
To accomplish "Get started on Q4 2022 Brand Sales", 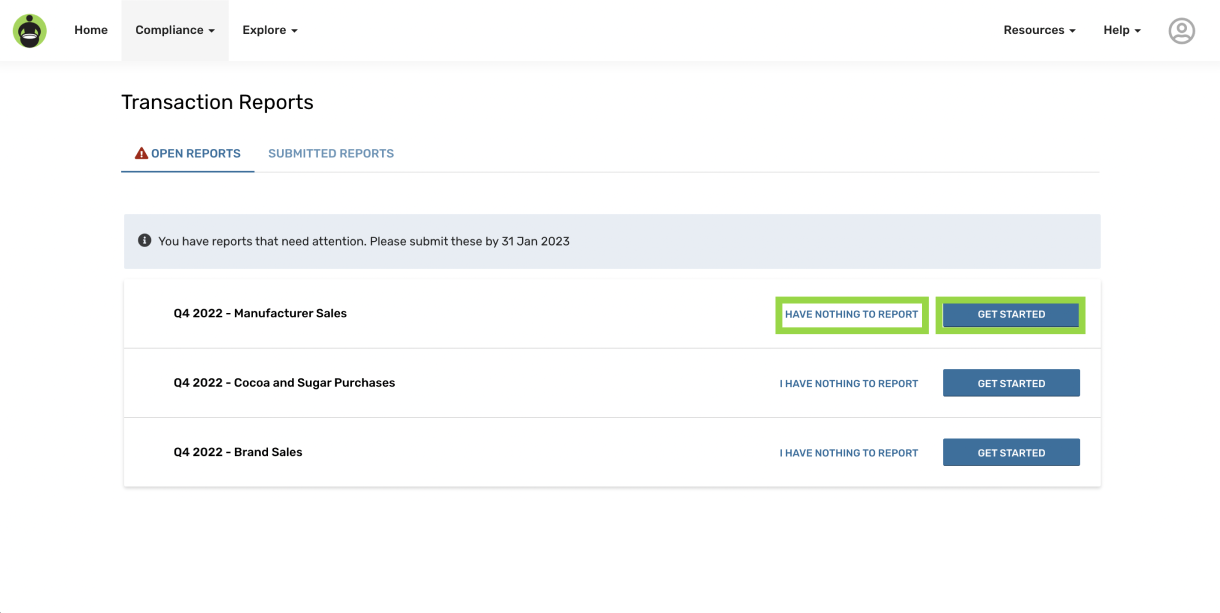I will click(x=1011, y=452).
